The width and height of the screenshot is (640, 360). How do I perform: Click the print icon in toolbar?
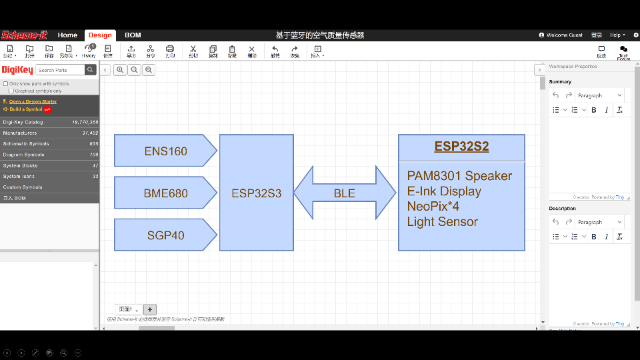pyautogui.click(x=170, y=51)
